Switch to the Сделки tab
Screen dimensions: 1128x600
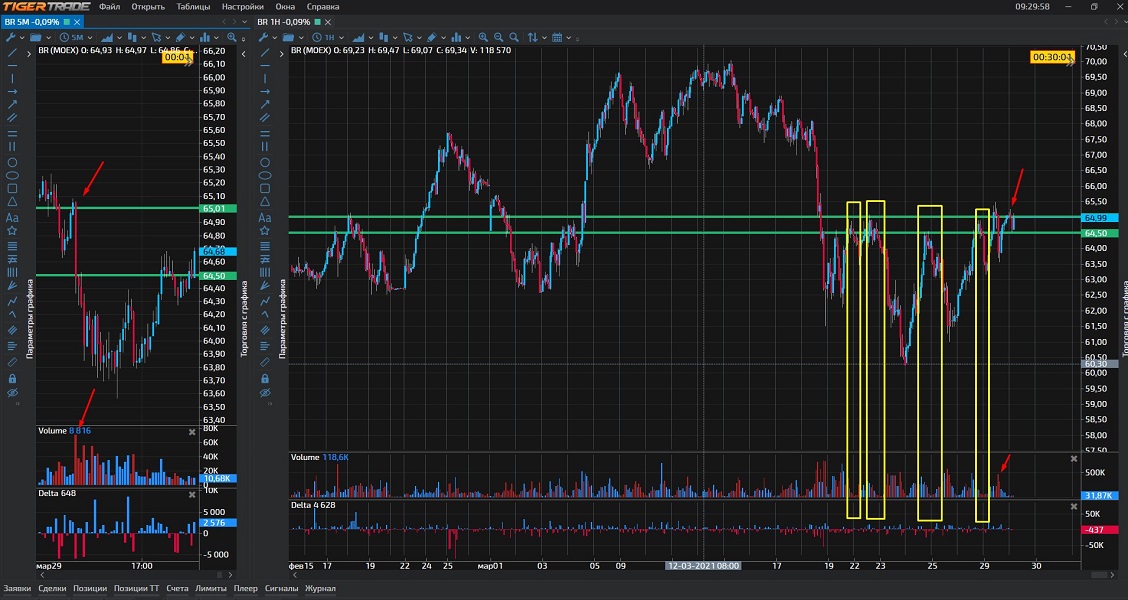(53, 588)
